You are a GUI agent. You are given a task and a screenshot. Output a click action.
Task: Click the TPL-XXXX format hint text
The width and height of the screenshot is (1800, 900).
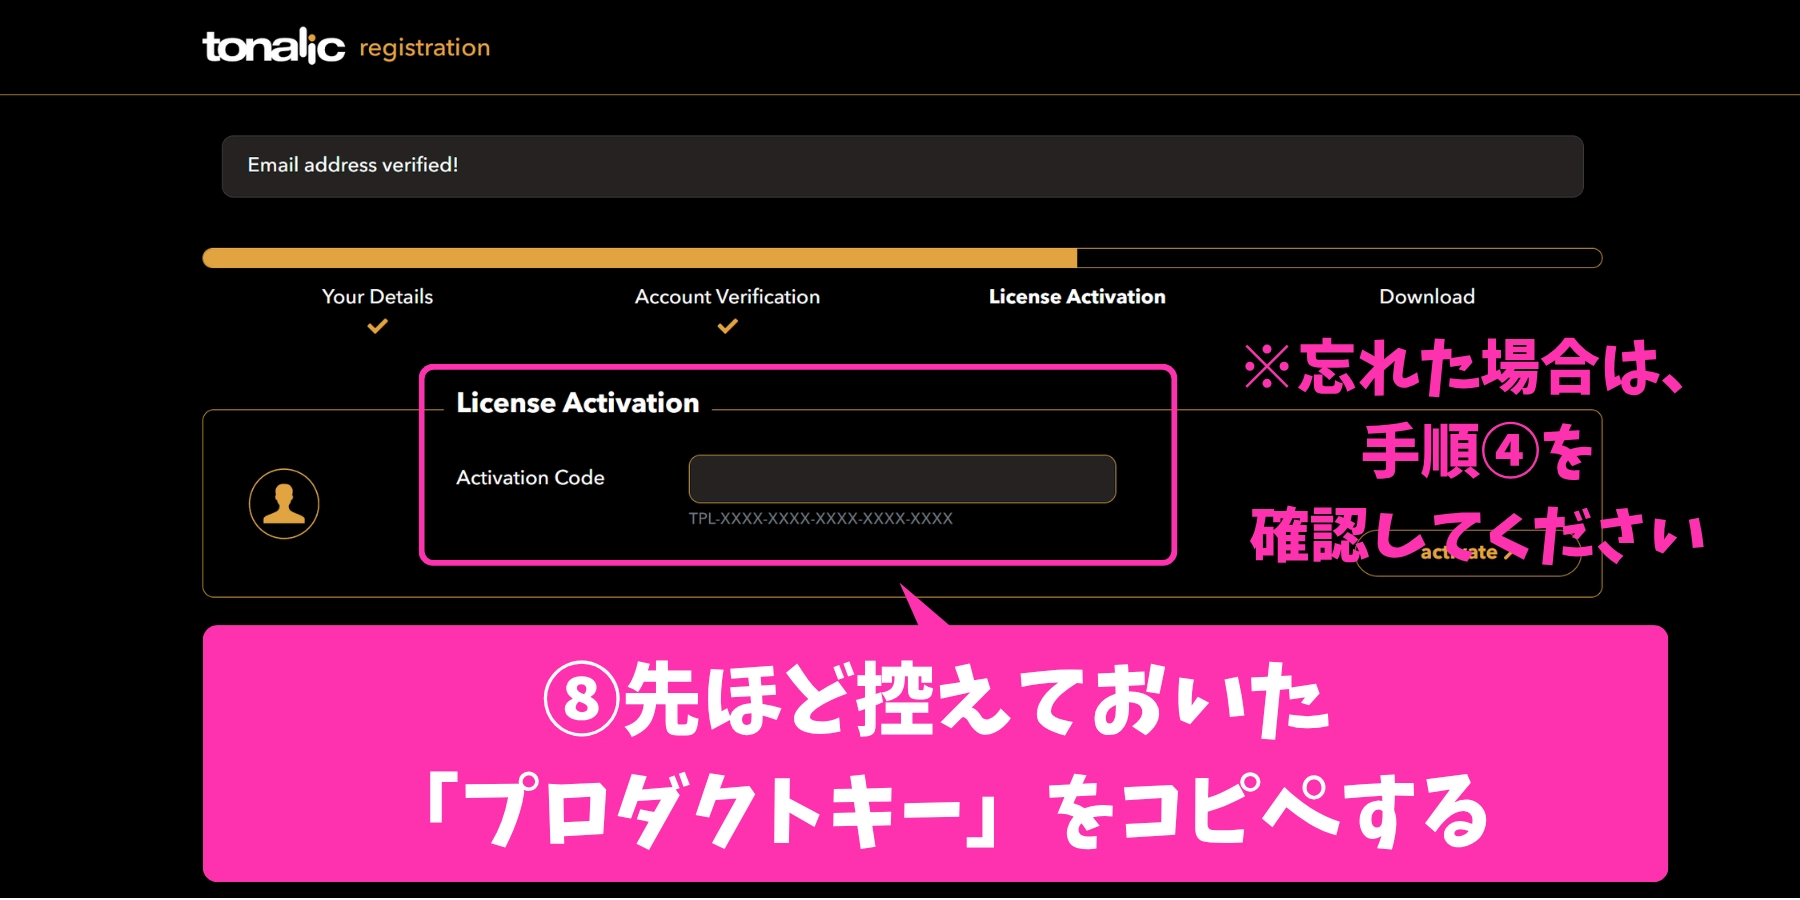(820, 519)
